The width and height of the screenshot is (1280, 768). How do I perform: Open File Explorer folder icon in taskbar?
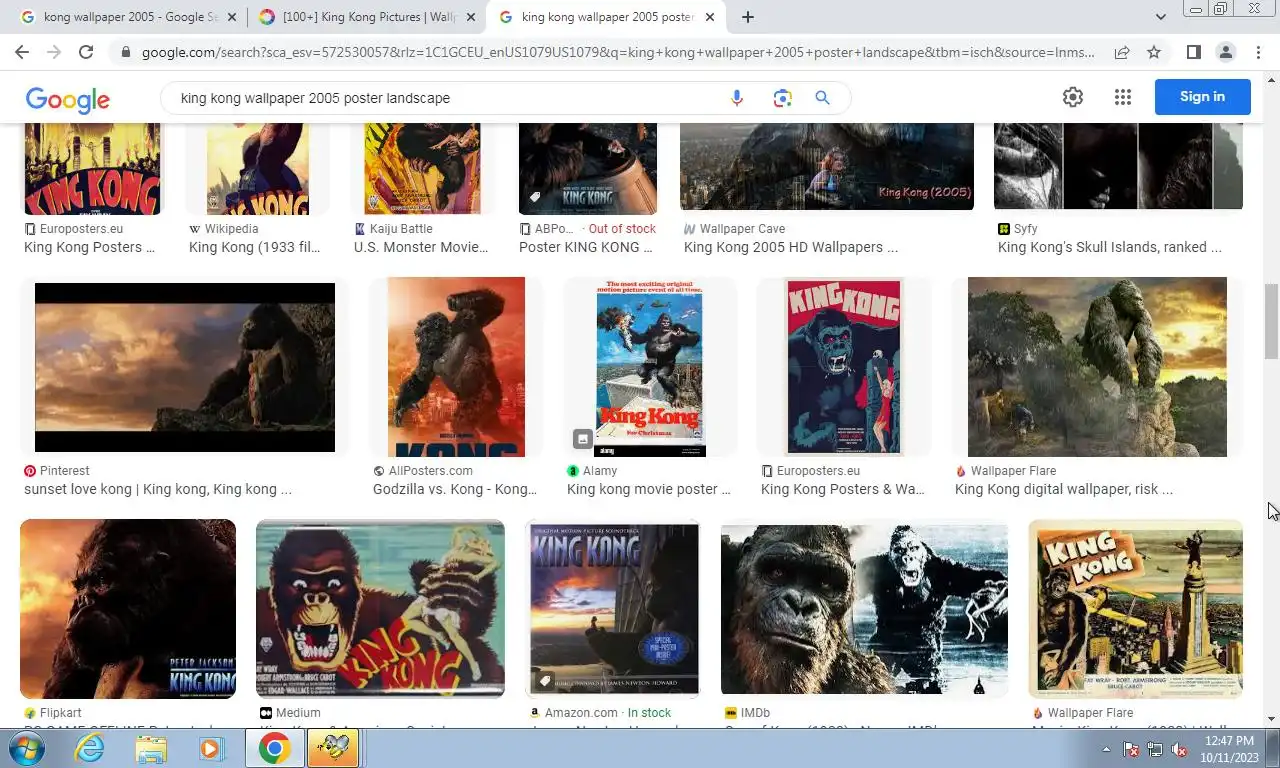[151, 748]
